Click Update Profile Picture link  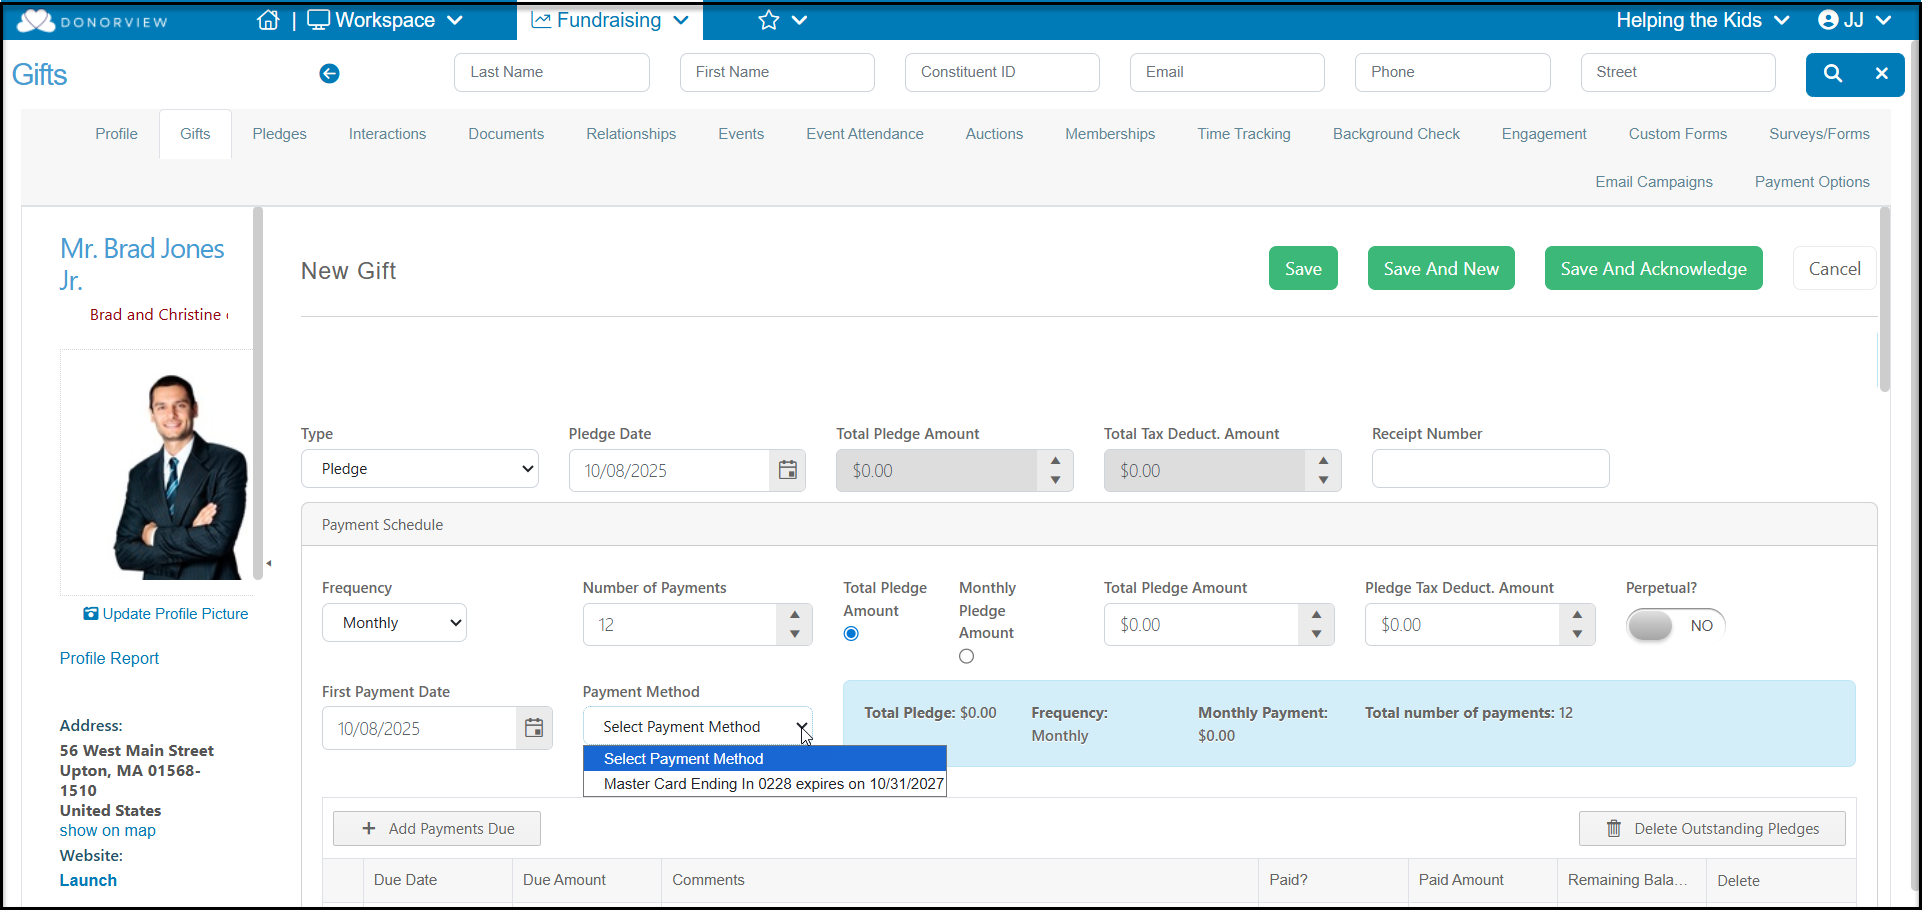pyautogui.click(x=166, y=614)
